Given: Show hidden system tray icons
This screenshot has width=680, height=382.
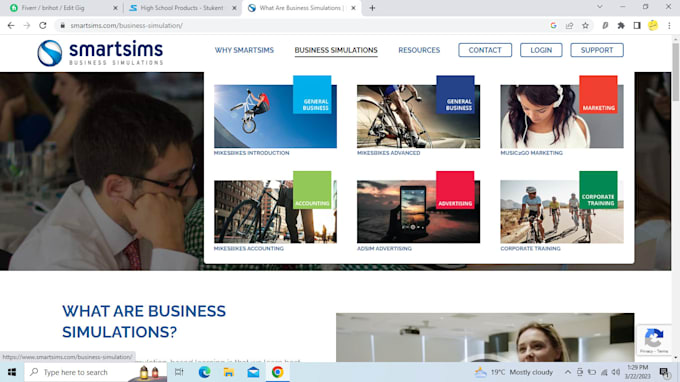Looking at the screenshot, I should [568, 372].
